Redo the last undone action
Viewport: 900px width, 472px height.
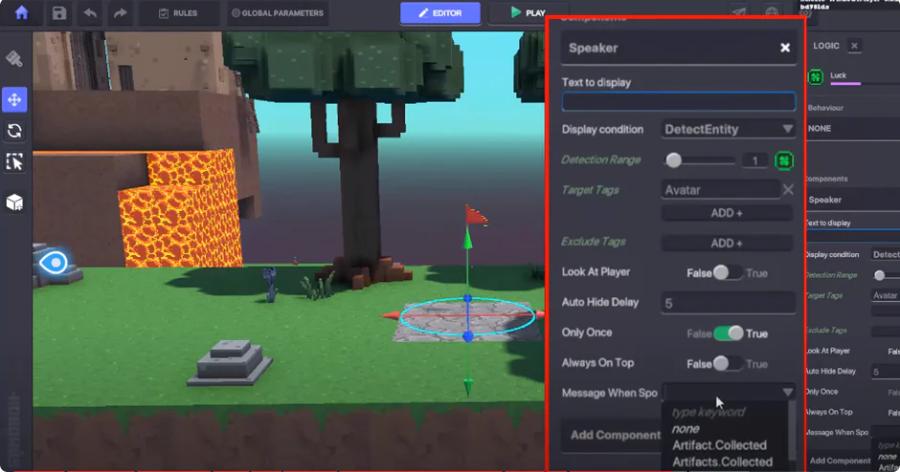[x=121, y=13]
